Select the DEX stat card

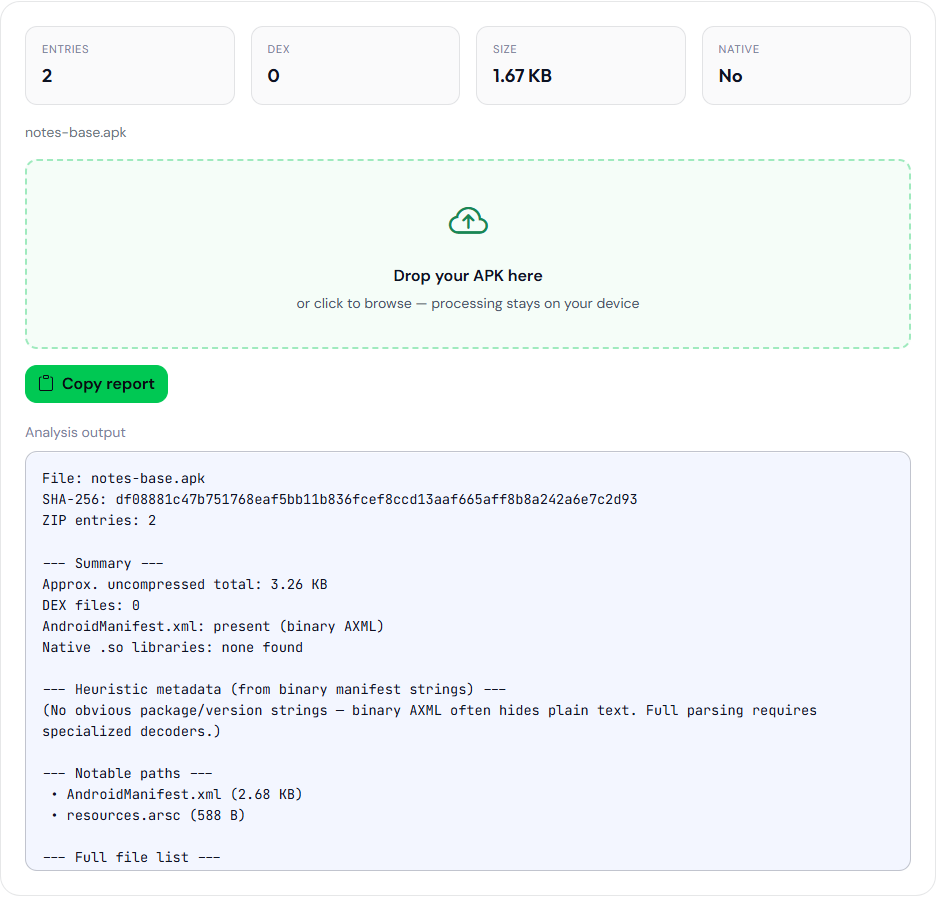click(x=355, y=65)
